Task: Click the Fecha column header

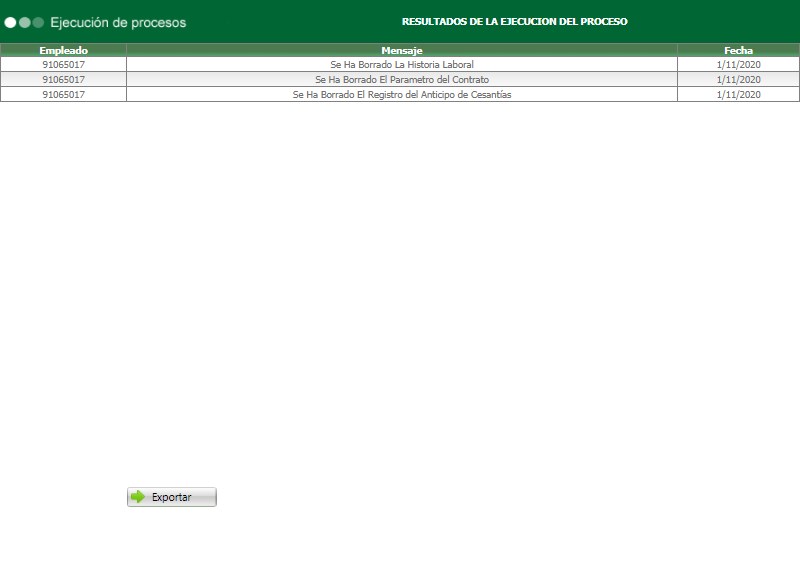Action: point(739,49)
